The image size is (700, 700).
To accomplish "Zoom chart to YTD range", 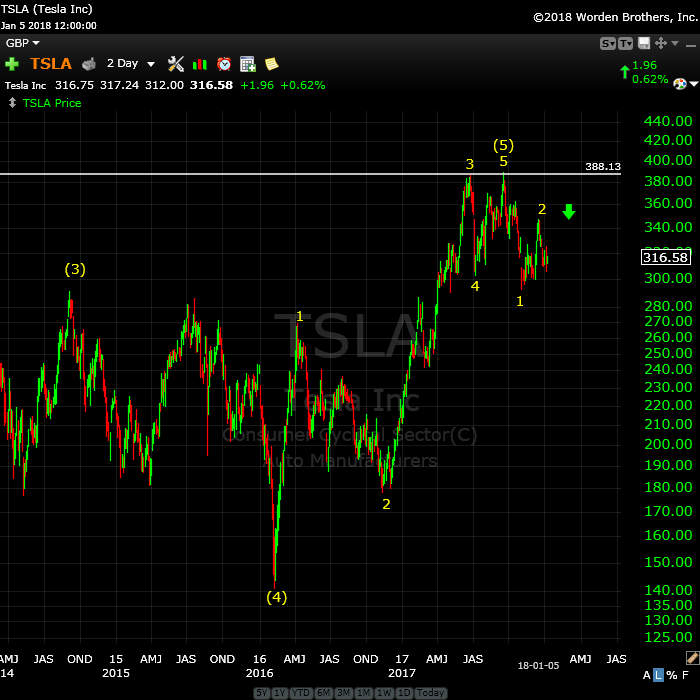I will [x=300, y=692].
